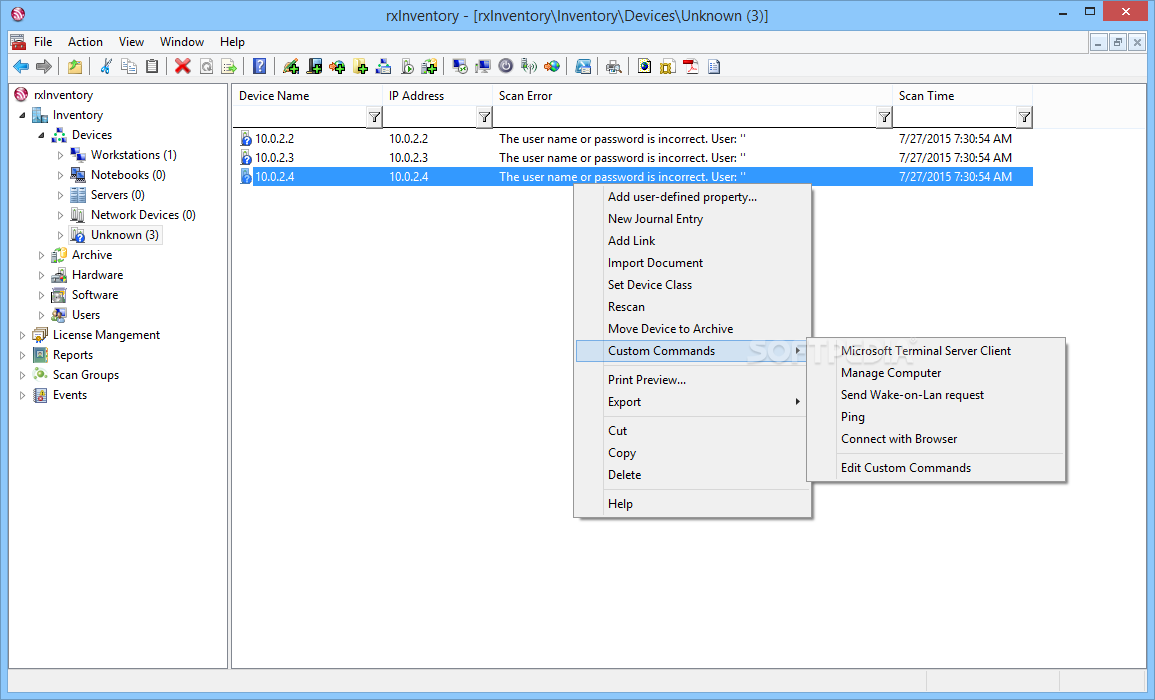This screenshot has width=1155, height=700.
Task: Open Edit Custom Commands
Action: click(936, 468)
